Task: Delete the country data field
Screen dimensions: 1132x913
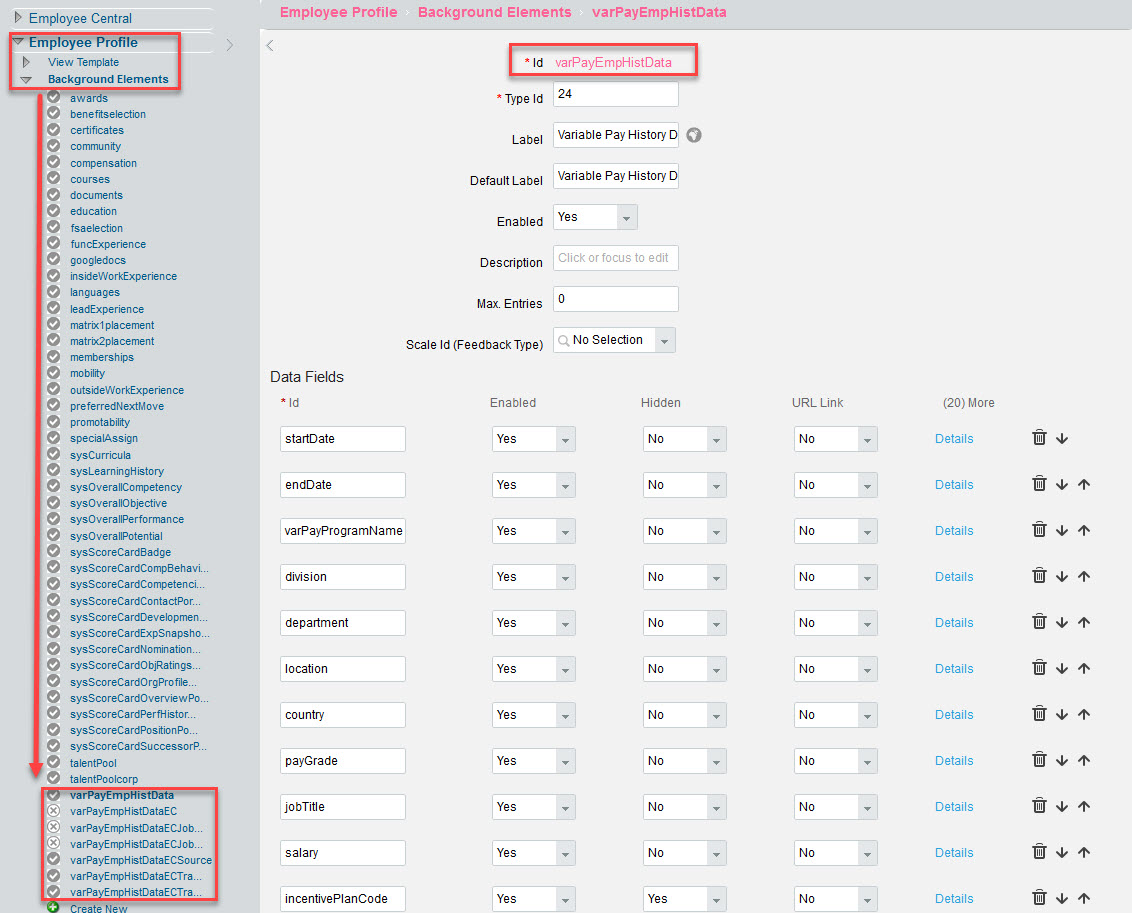Action: pos(1039,714)
